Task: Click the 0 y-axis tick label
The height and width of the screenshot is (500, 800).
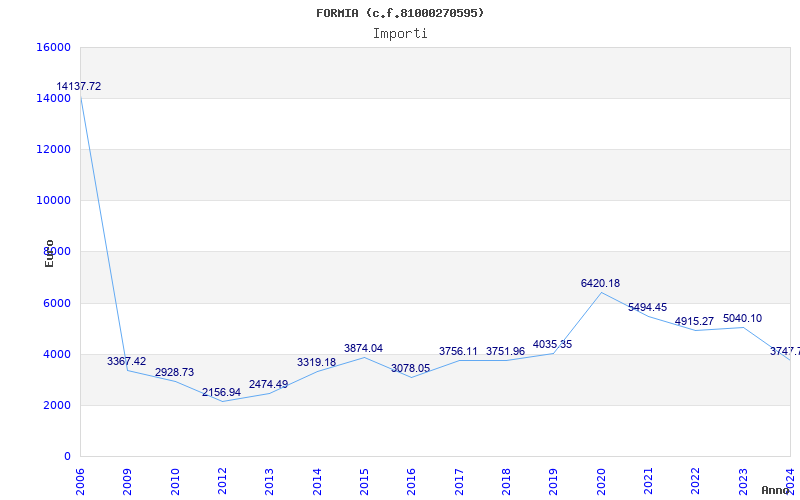Action: coord(67,457)
